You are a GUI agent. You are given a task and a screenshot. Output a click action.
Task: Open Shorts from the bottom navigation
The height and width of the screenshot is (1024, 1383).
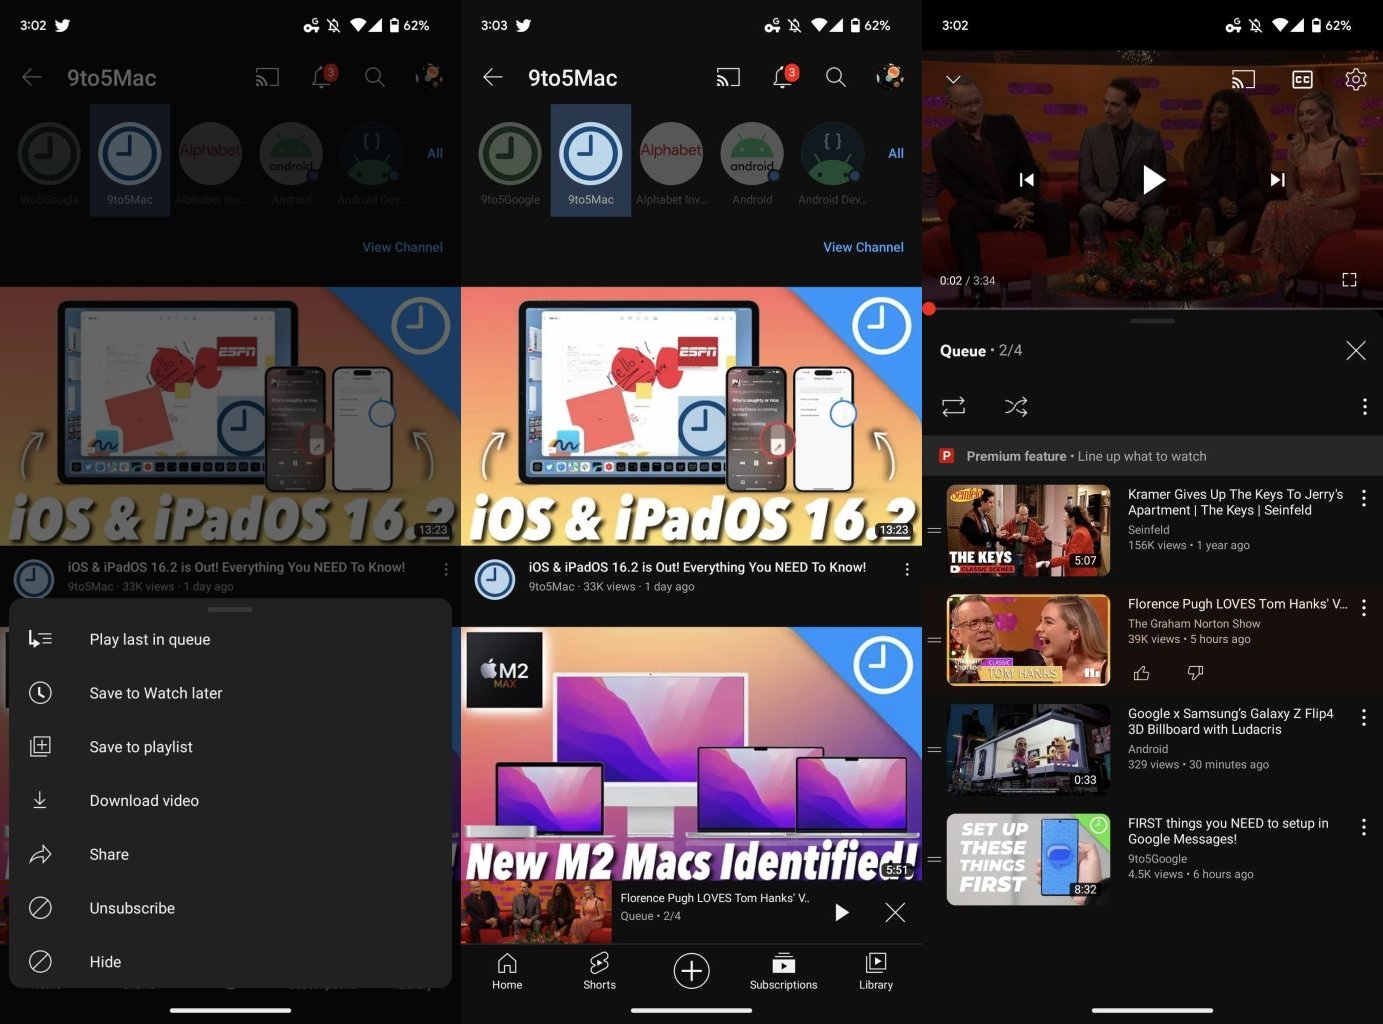tap(599, 970)
